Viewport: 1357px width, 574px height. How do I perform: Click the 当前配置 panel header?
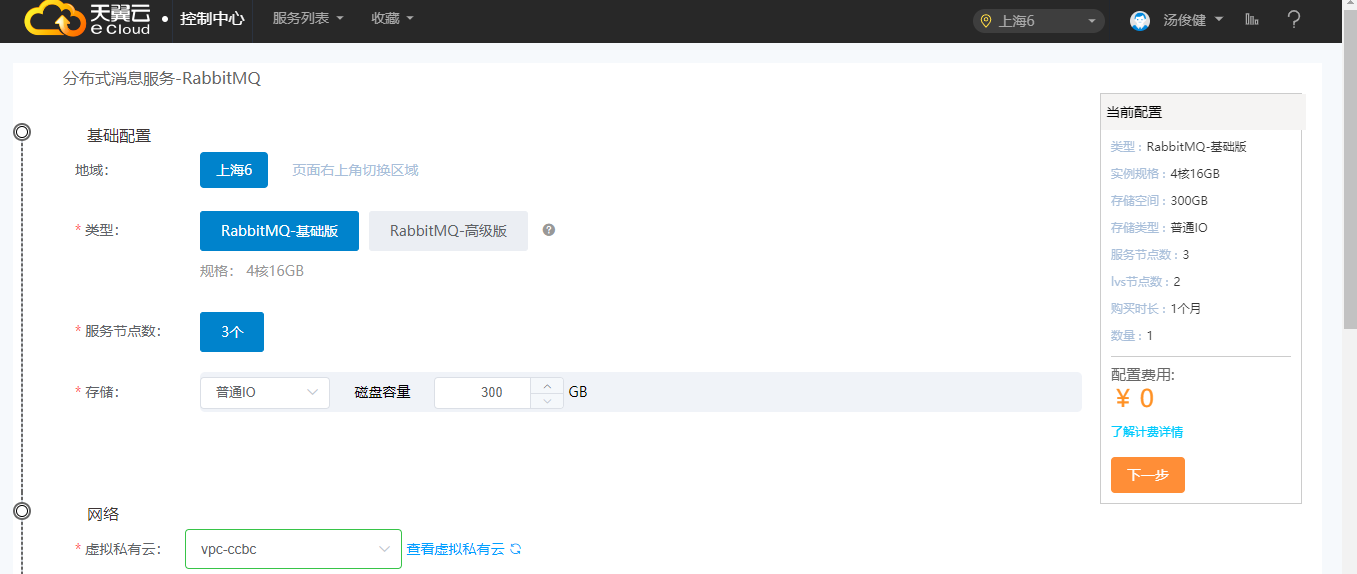coord(1203,112)
